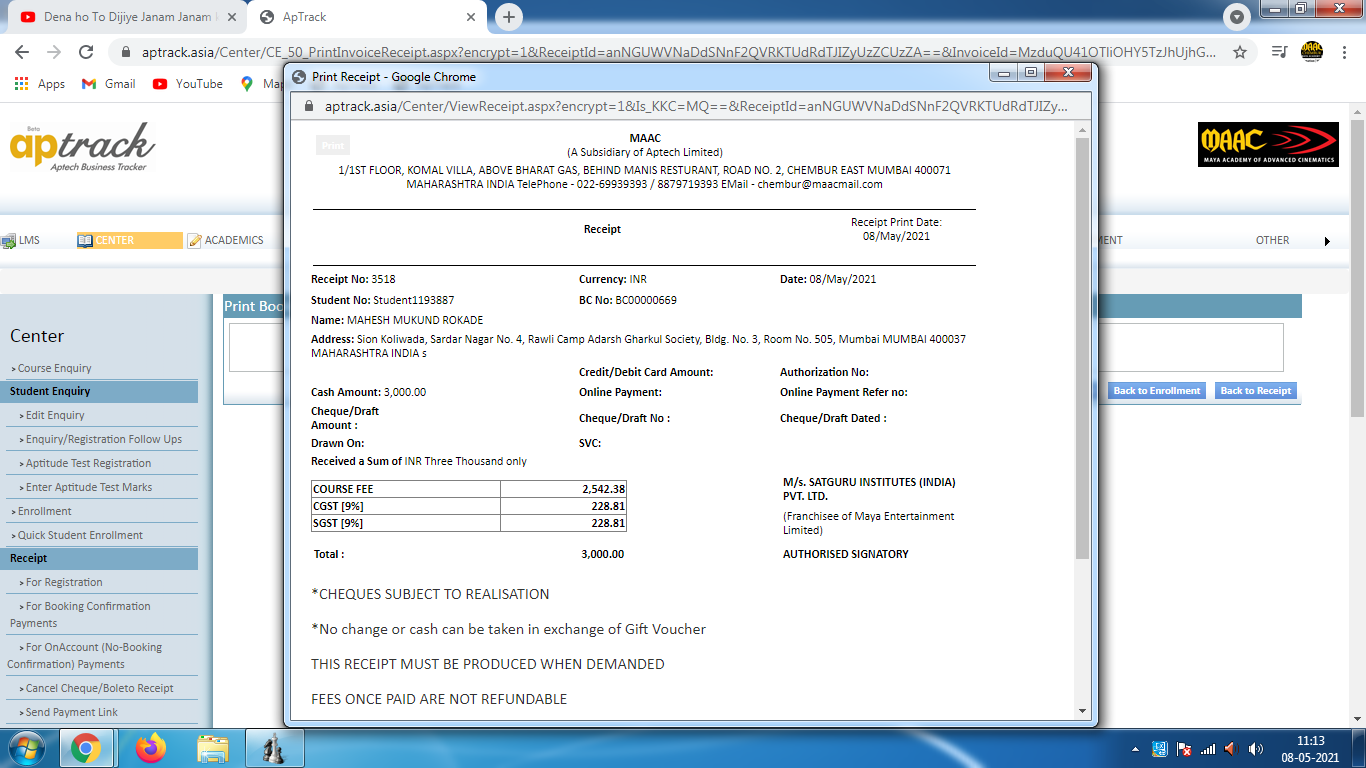
Task: Show hidden system tray icons
Action: (x=1135, y=748)
